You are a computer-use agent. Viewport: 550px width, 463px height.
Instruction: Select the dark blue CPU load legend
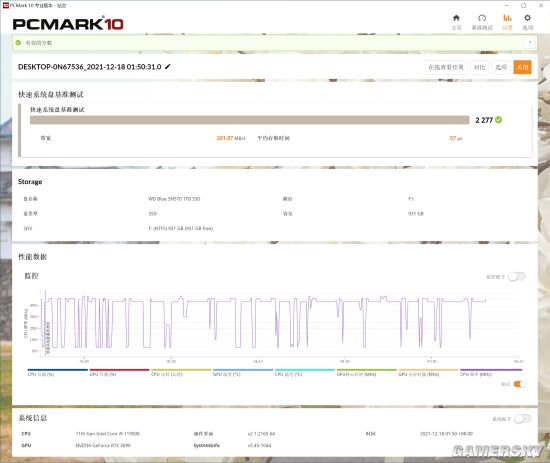click(58, 372)
